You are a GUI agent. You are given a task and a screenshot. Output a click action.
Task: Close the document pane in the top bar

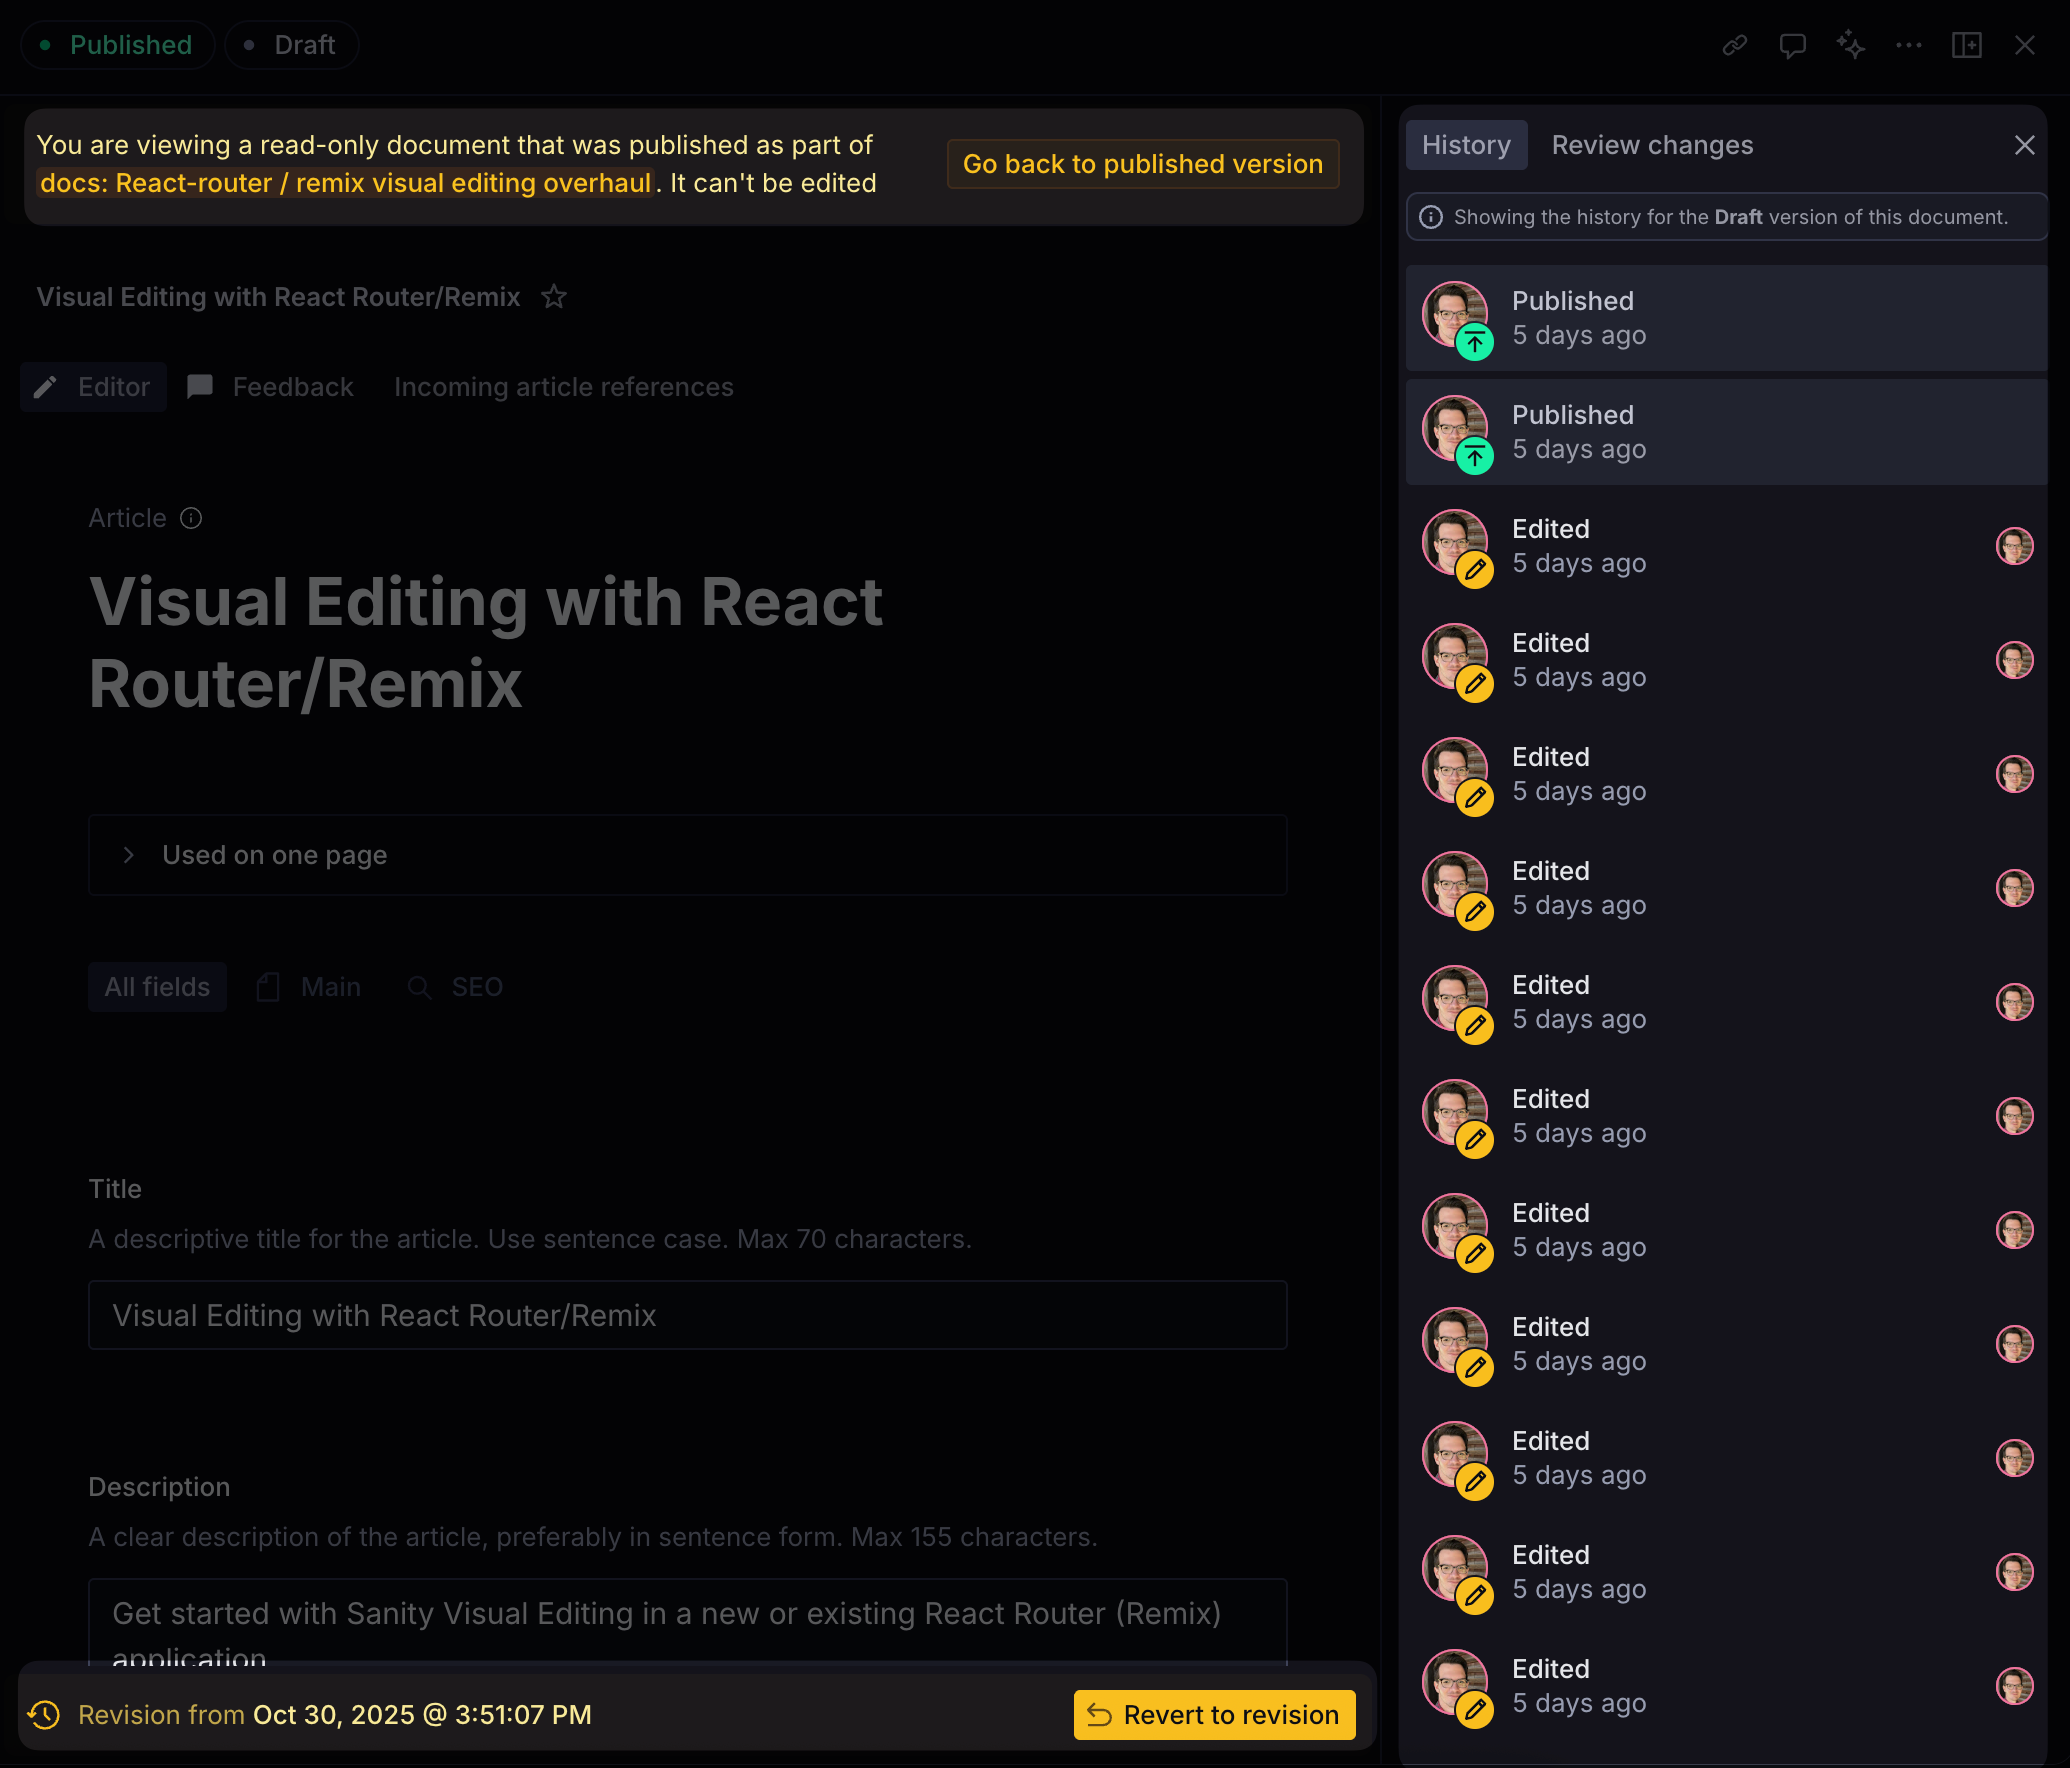2025,45
